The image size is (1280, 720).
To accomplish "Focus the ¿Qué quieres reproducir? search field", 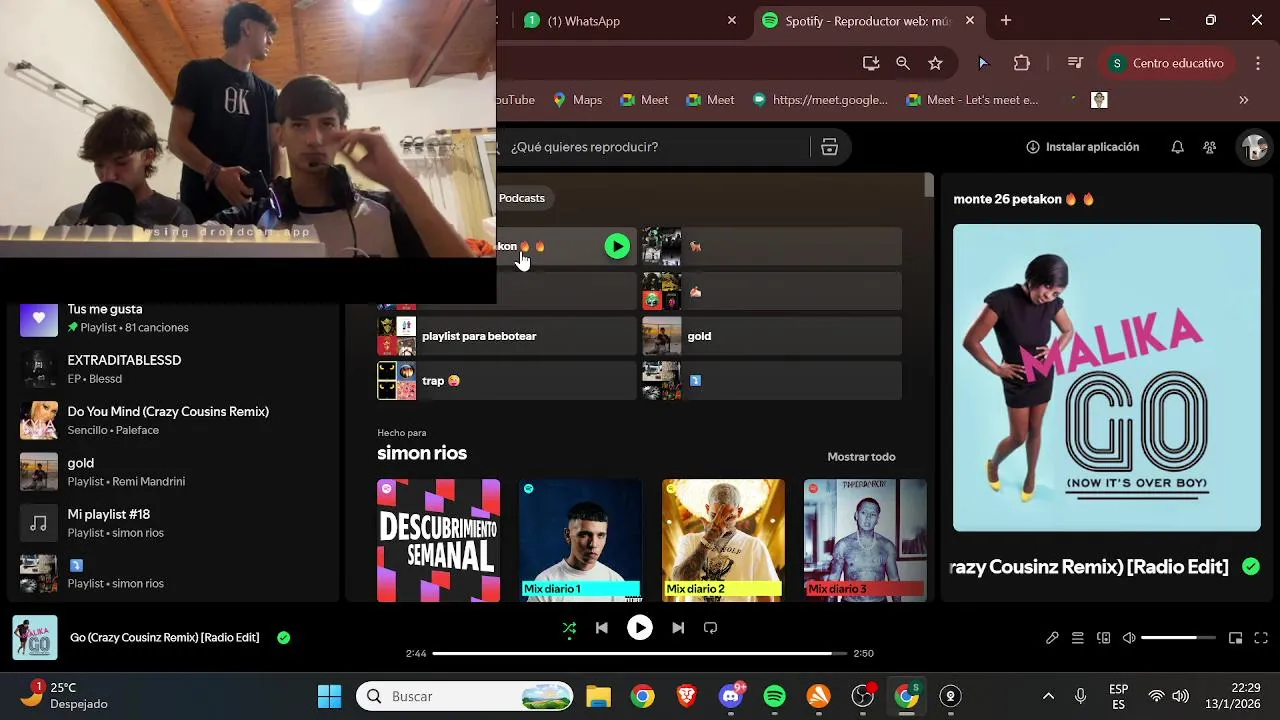I will point(655,147).
